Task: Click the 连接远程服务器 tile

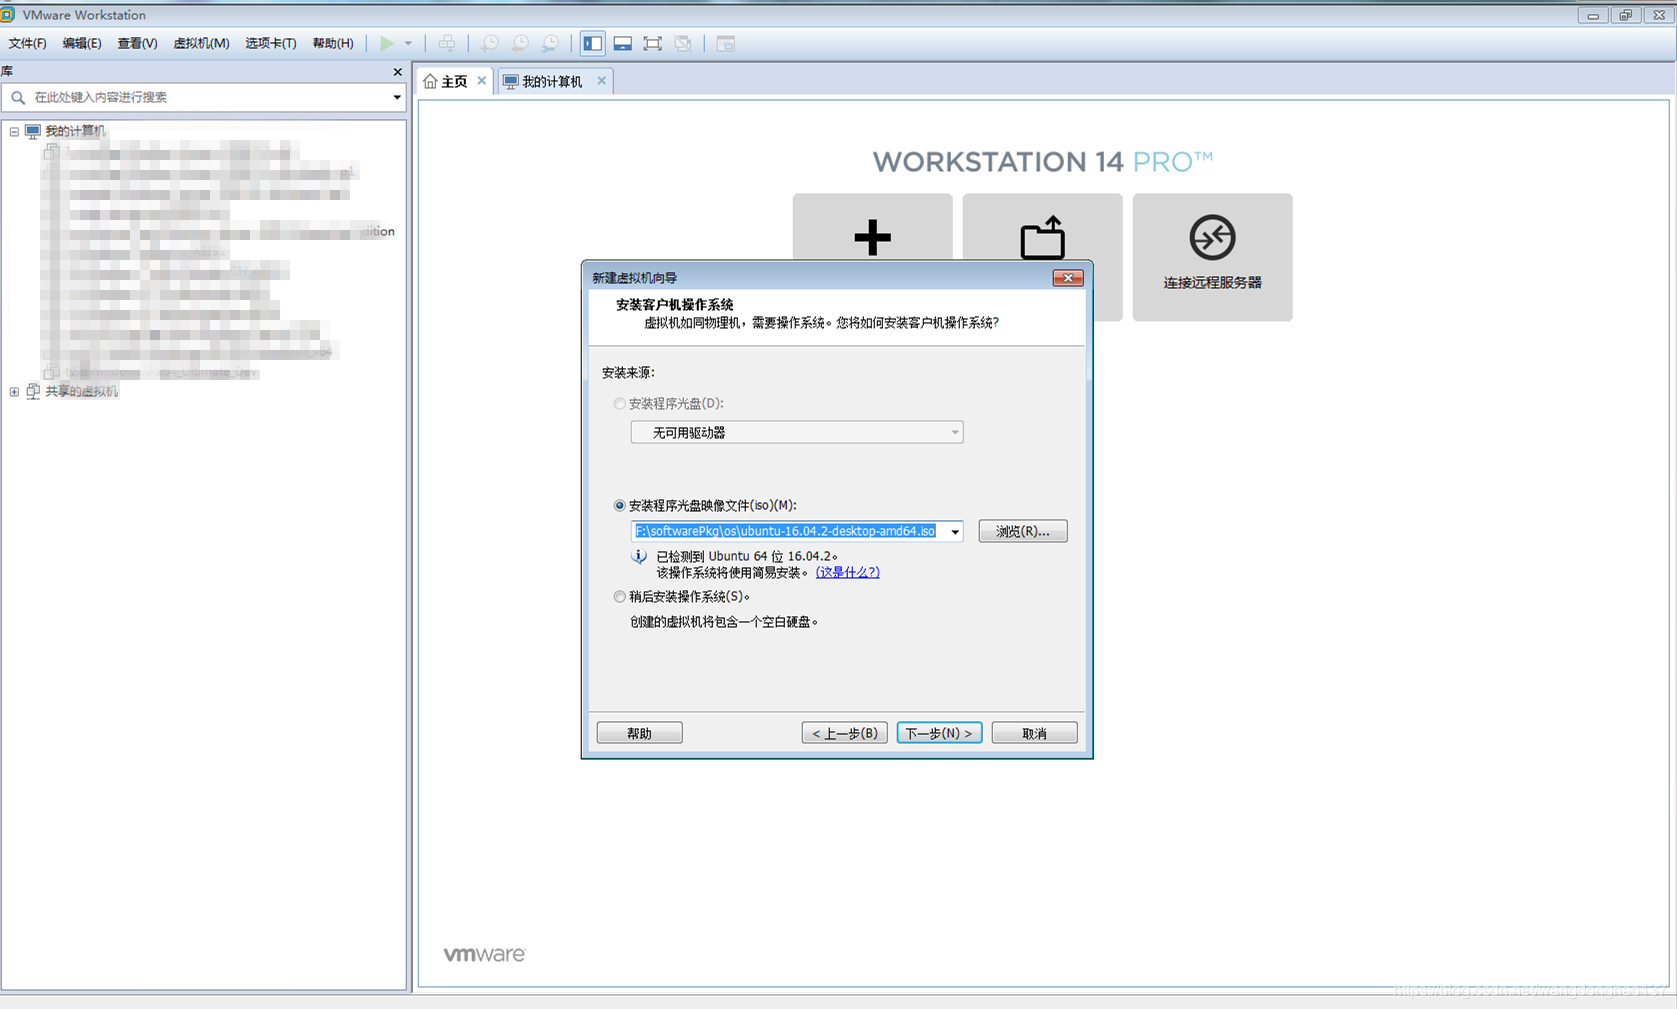Action: tap(1212, 257)
